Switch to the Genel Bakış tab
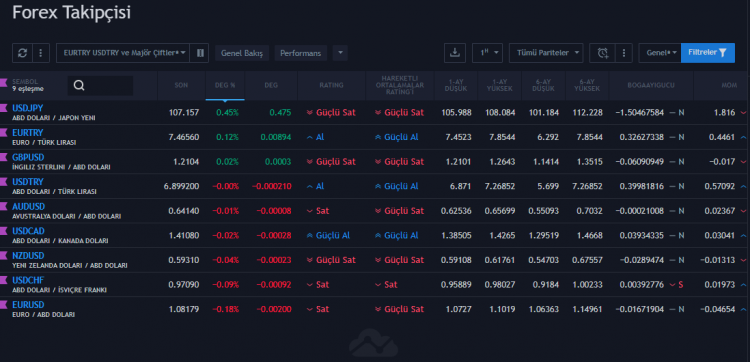This screenshot has height=362, width=750. pos(242,53)
